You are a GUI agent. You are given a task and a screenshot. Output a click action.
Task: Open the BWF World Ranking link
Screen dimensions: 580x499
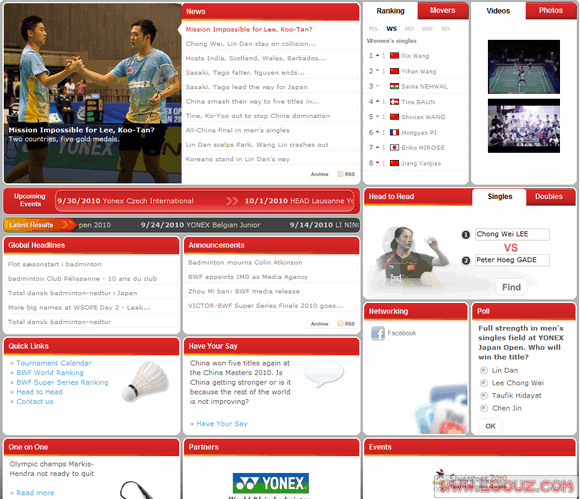50,372
